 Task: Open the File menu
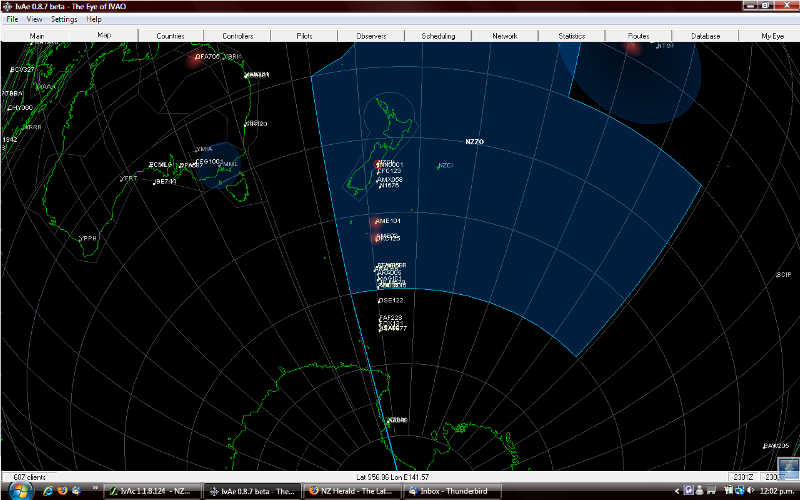(x=12, y=19)
